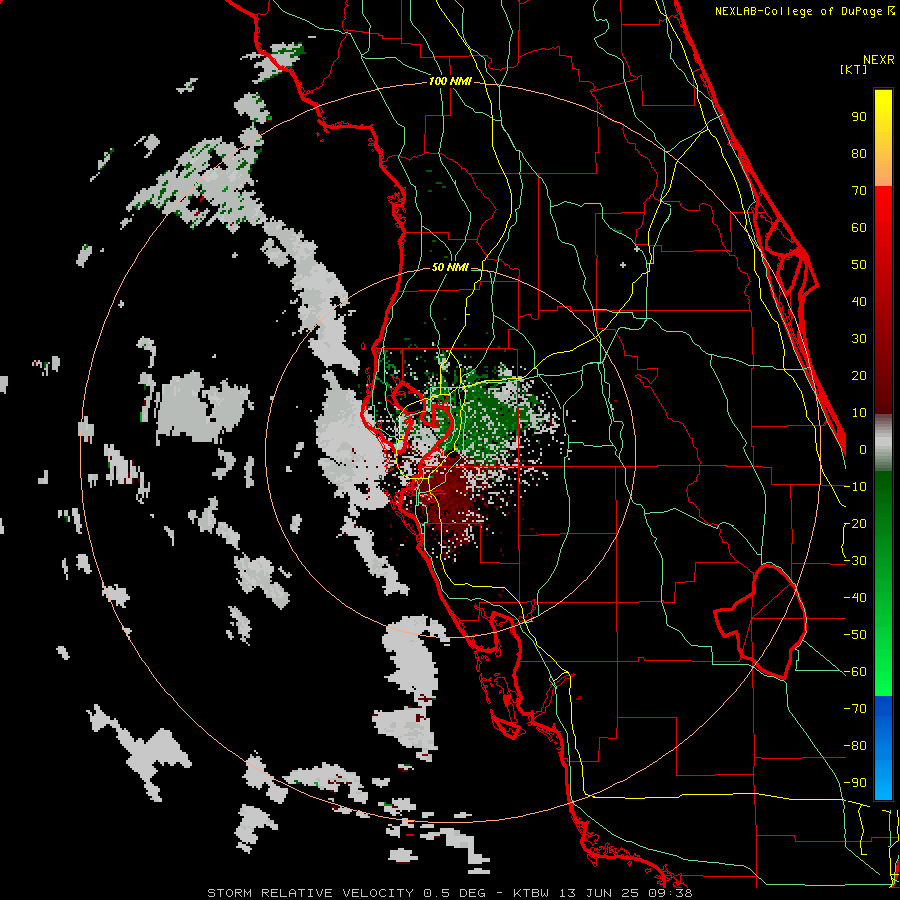The width and height of the screenshot is (900, 900).
Task: Click the positive 50 scale label
Action: click(859, 265)
